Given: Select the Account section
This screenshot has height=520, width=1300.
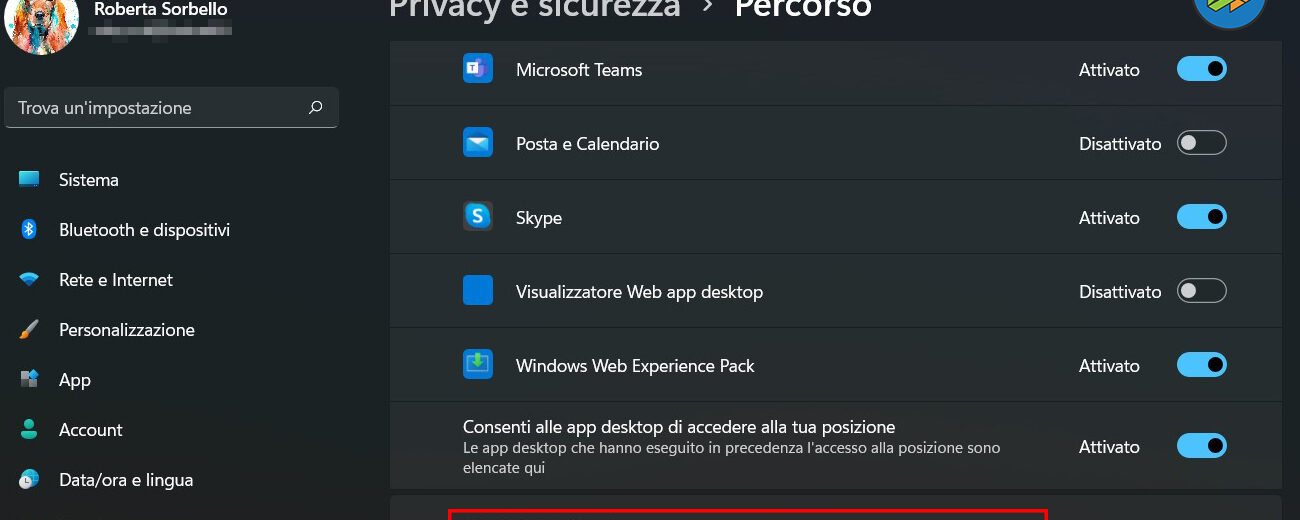Looking at the screenshot, I should tap(90, 430).
